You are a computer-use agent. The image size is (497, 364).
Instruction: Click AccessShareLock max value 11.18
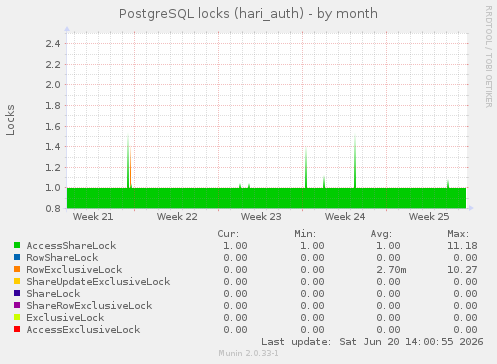click(x=462, y=246)
